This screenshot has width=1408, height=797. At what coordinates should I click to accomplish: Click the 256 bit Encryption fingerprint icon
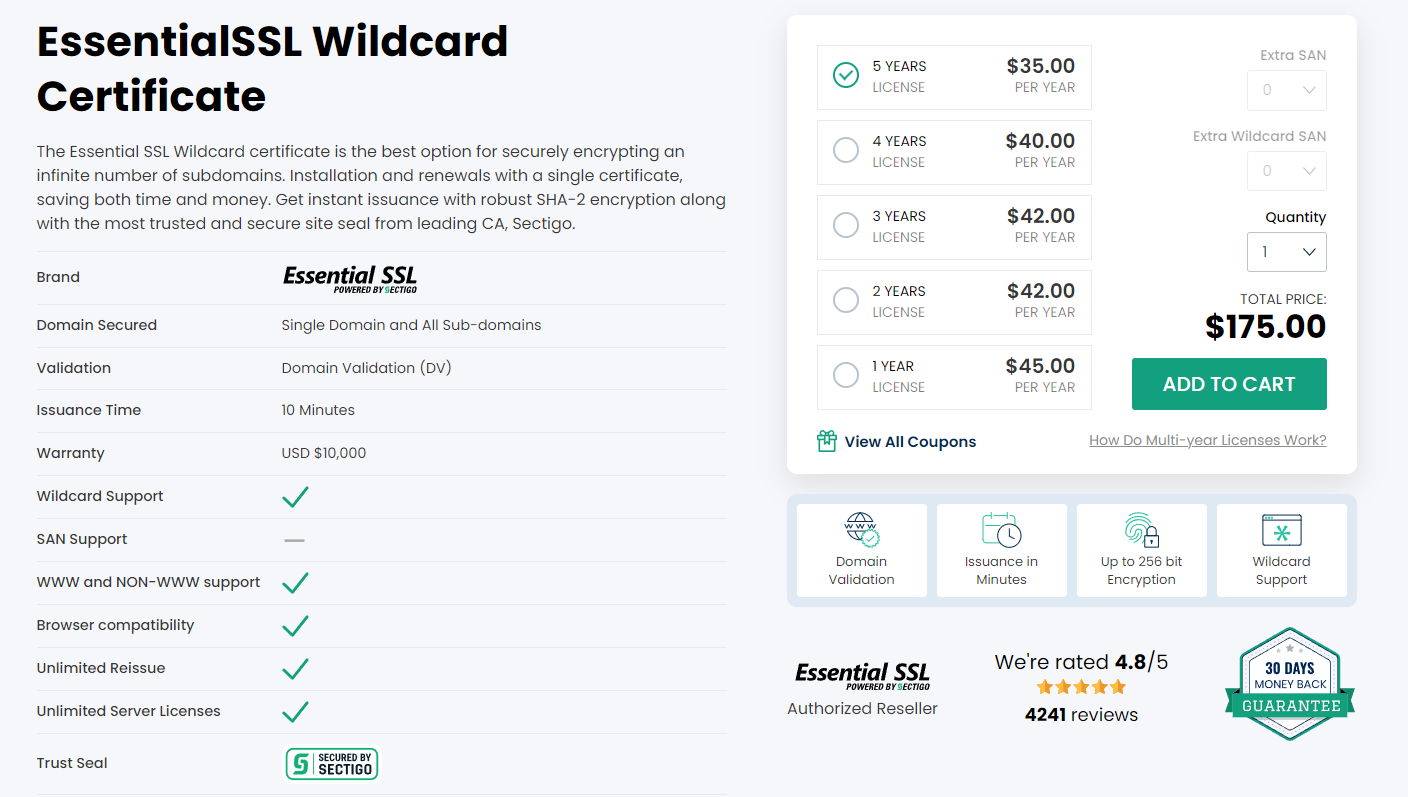coord(1141,530)
